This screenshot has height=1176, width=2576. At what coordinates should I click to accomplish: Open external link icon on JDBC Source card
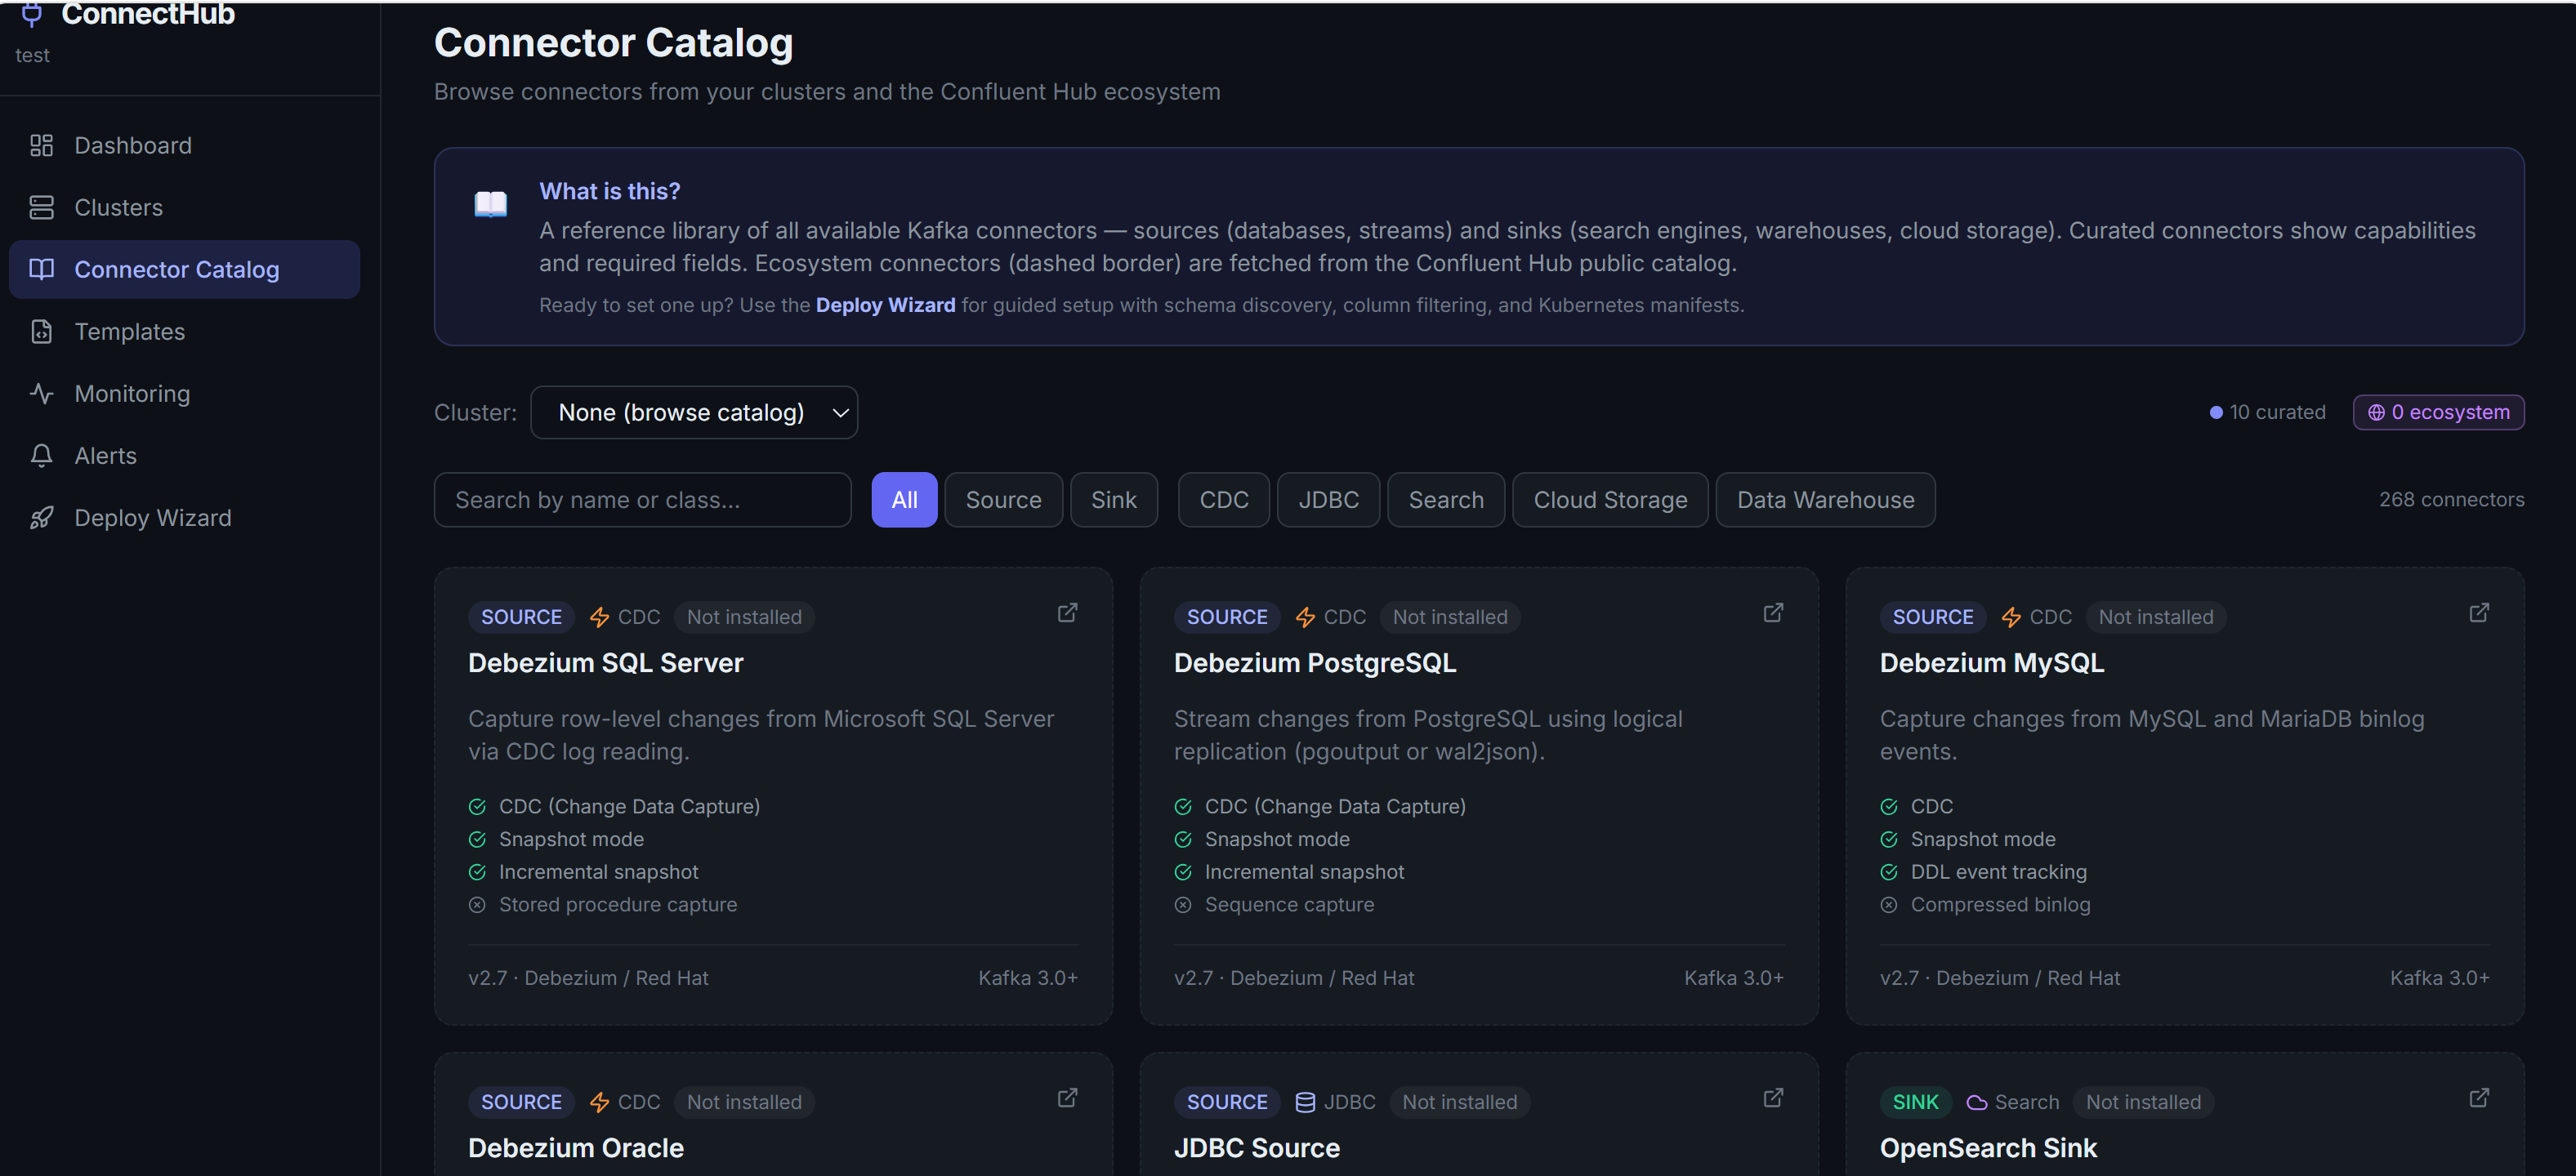point(1773,1097)
